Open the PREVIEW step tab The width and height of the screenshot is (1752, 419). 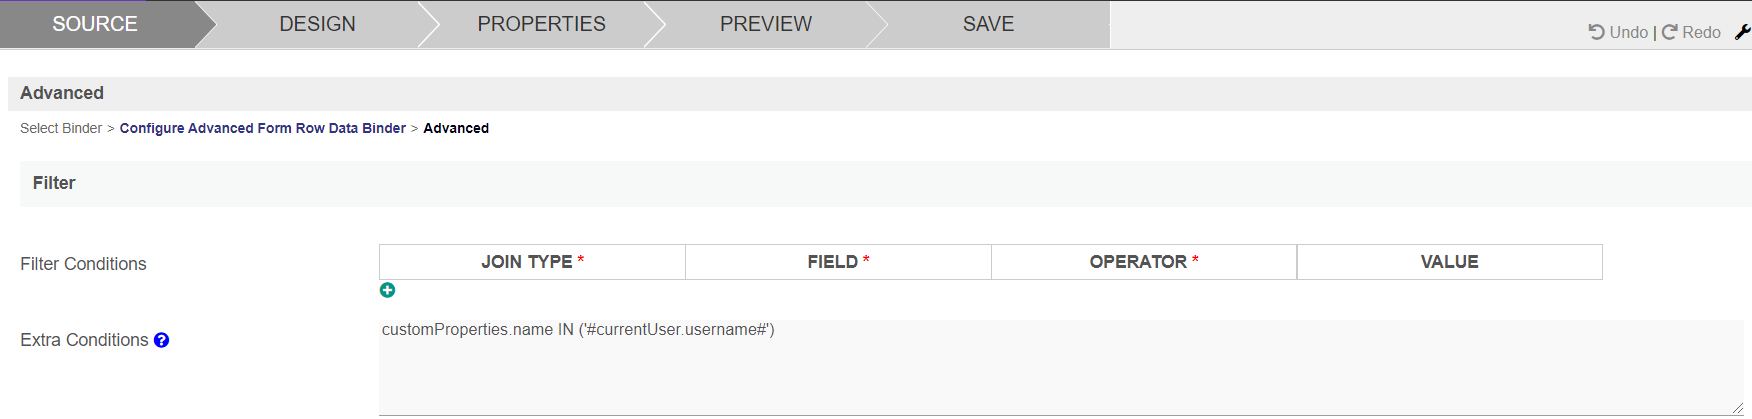(x=765, y=24)
